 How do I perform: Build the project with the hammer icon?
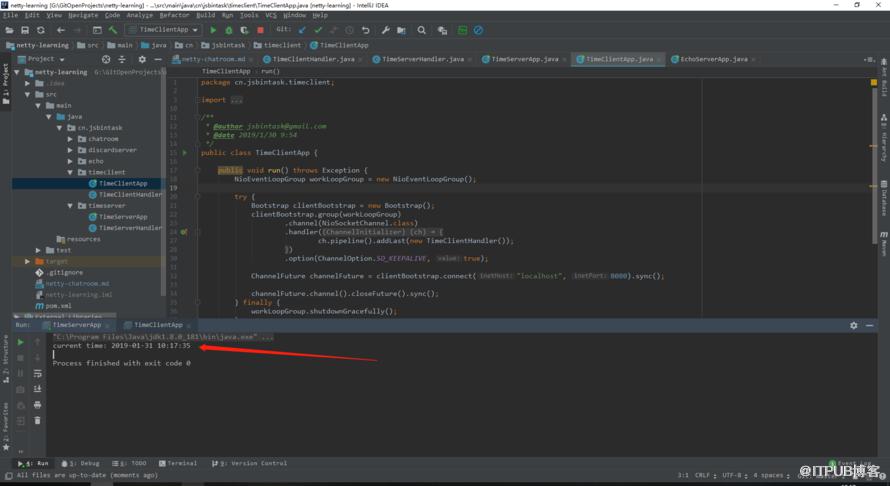(x=113, y=30)
